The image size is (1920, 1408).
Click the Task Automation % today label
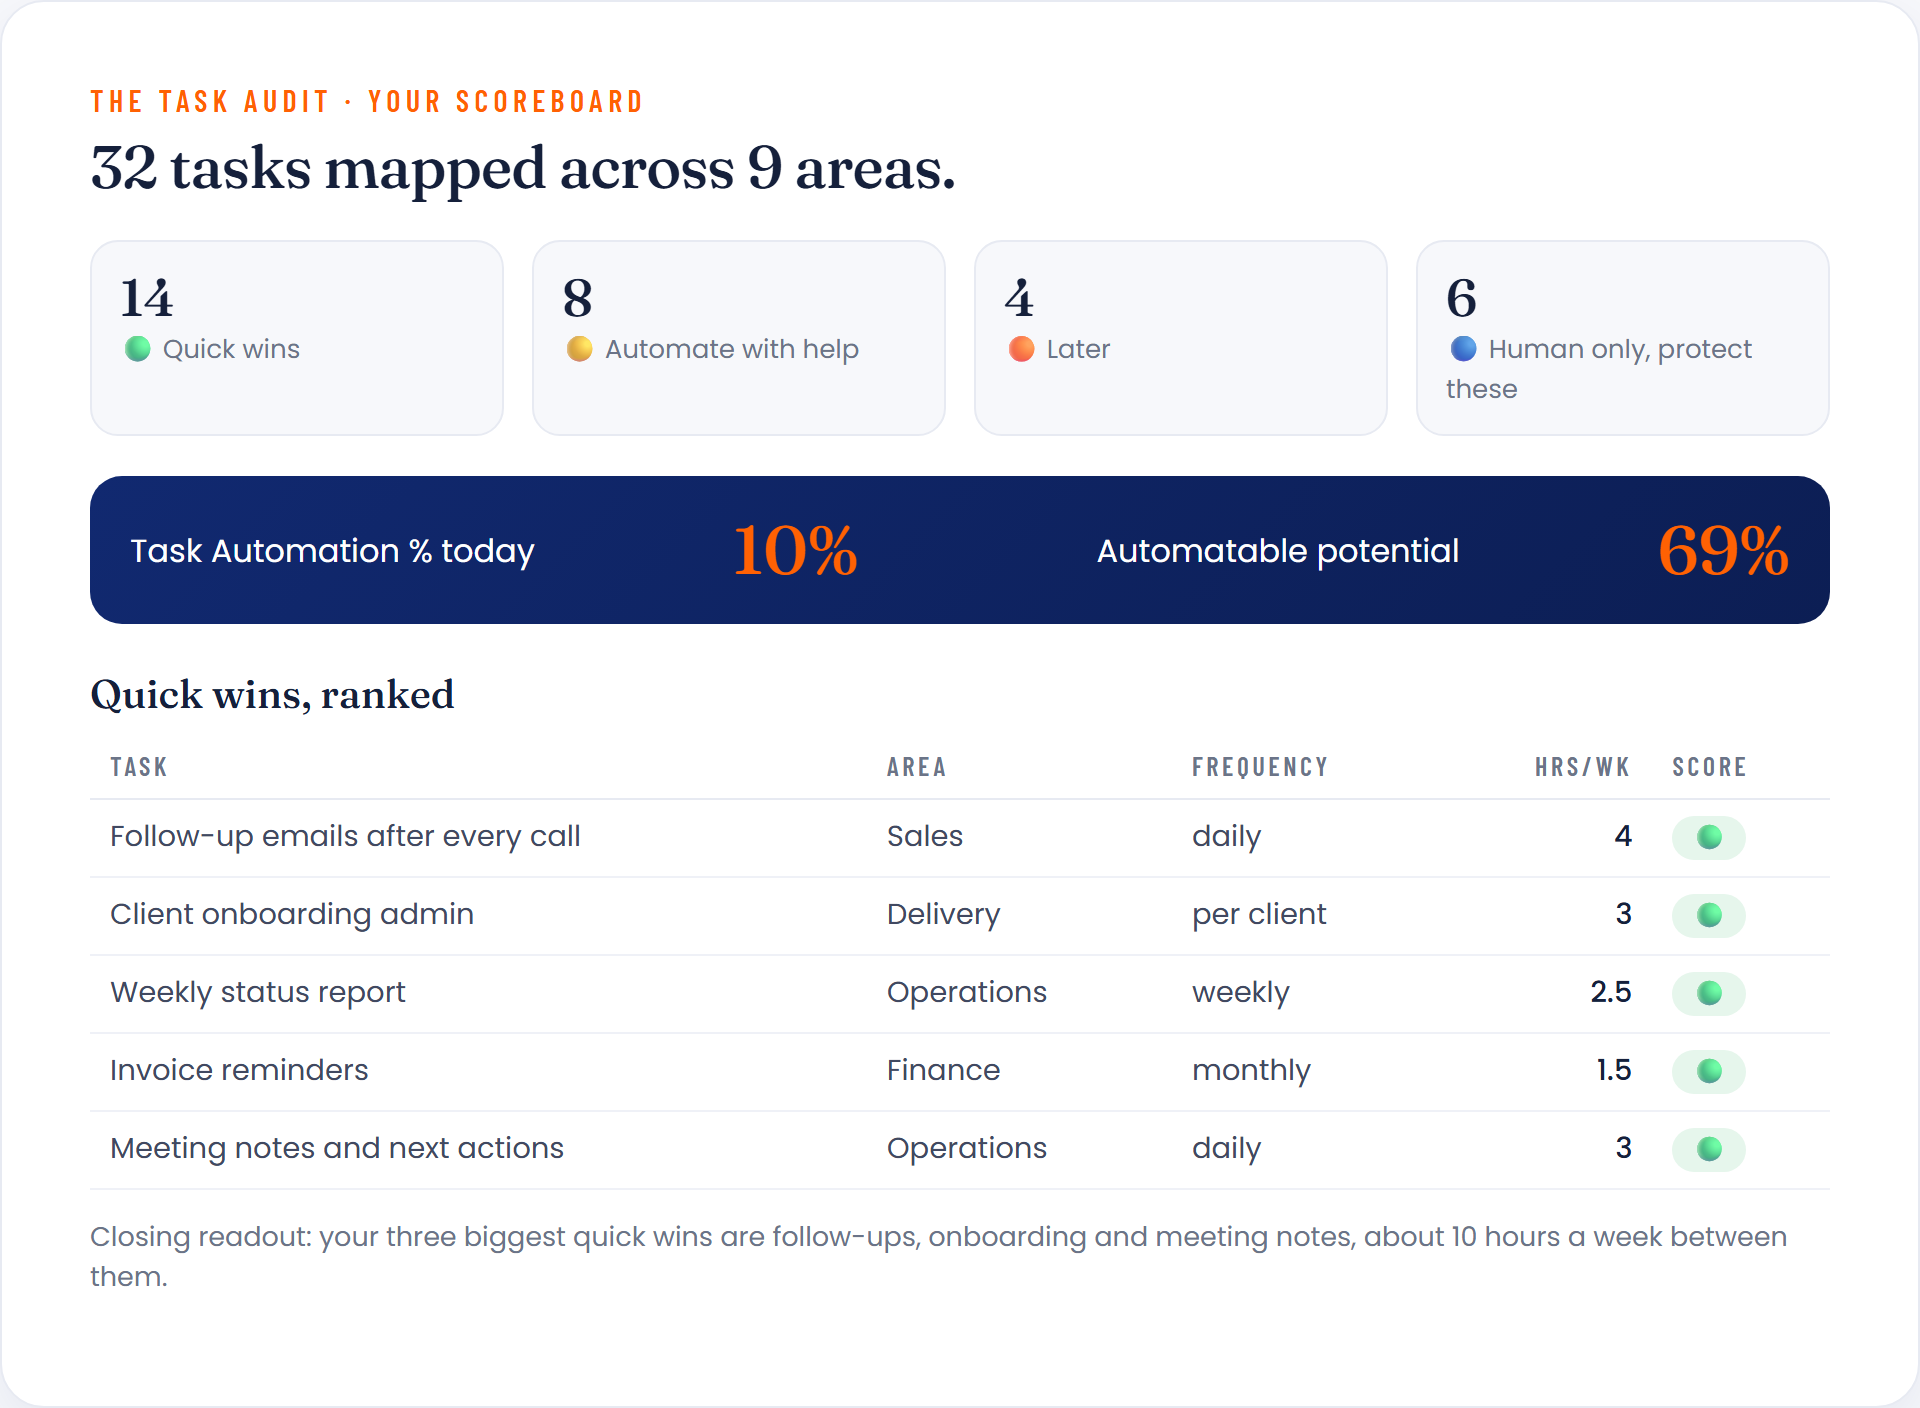pos(333,551)
